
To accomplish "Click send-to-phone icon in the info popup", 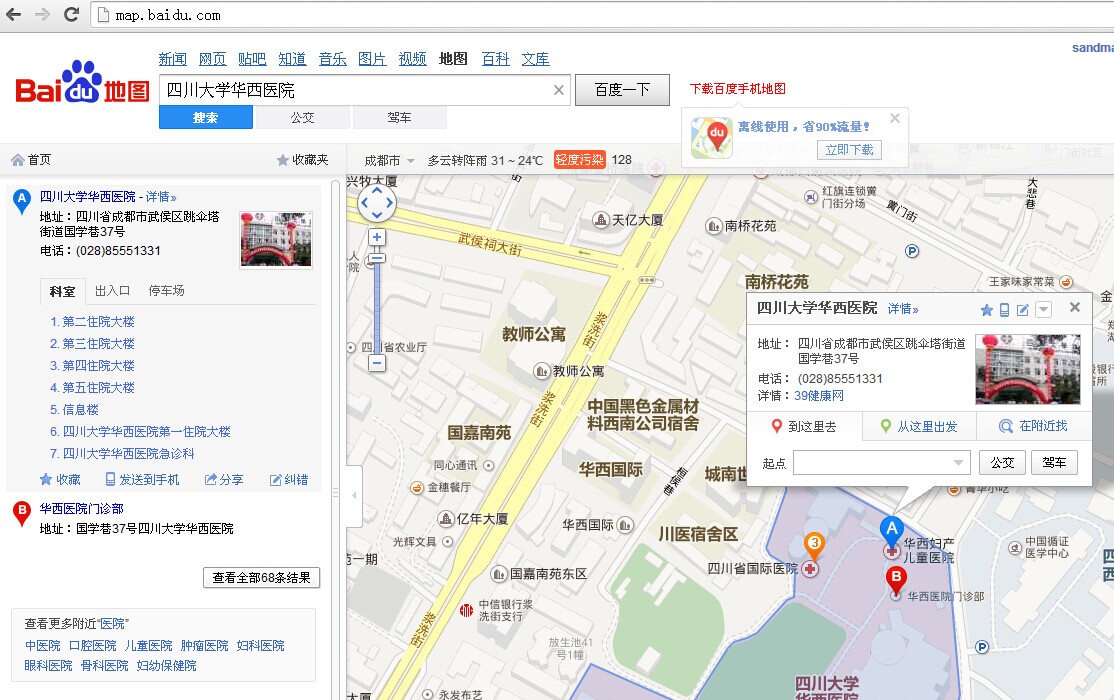I will coord(1004,310).
